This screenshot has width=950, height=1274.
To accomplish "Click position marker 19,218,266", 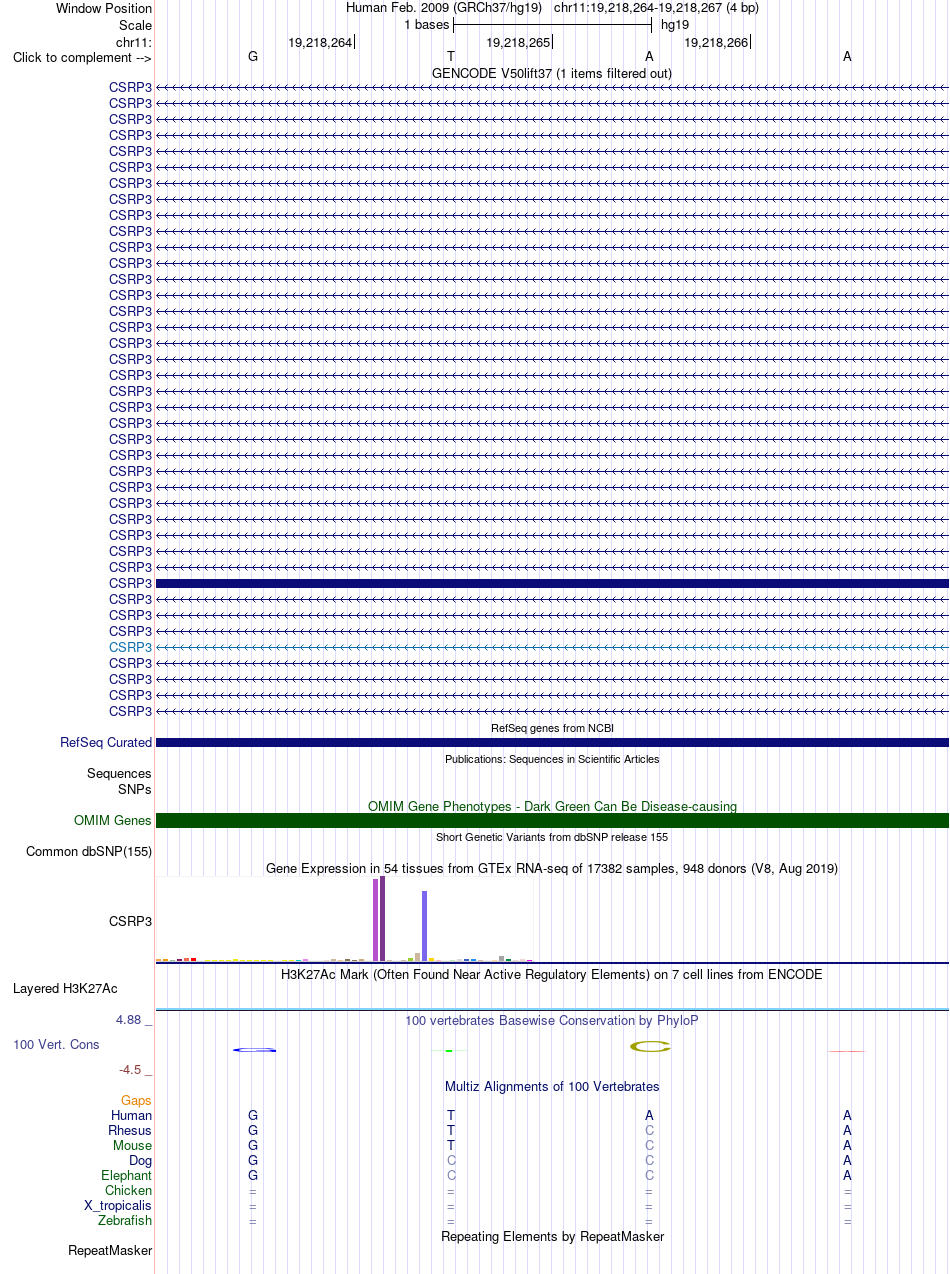I will click(x=716, y=42).
